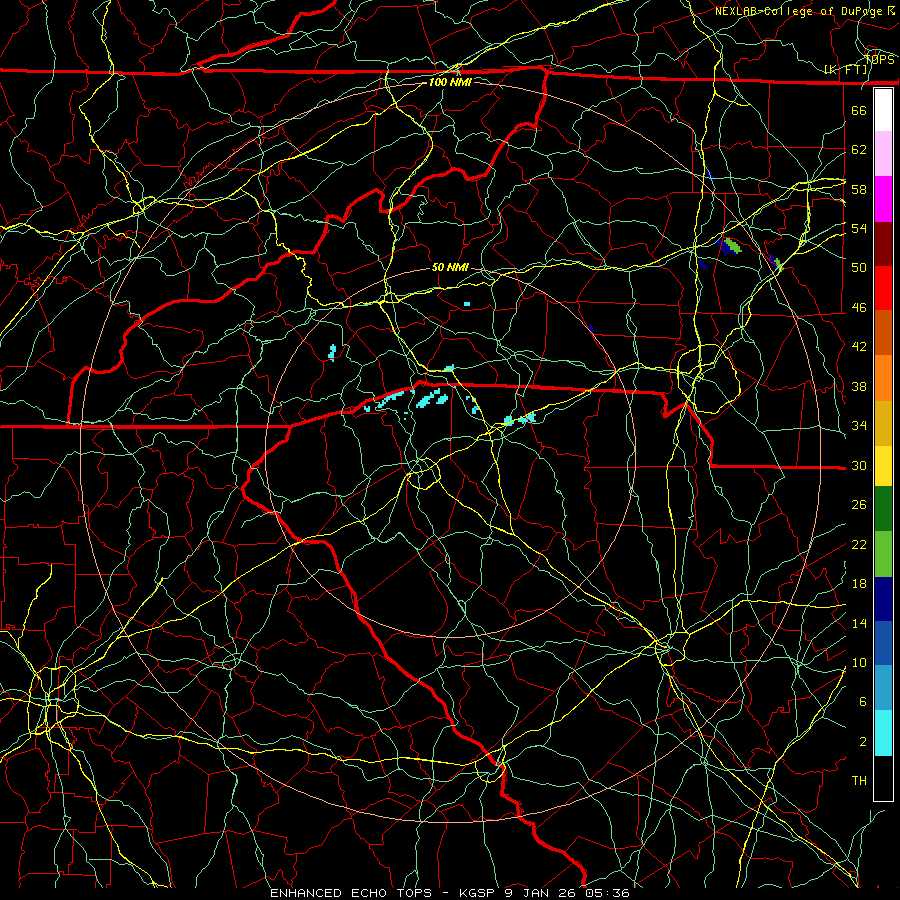Screen dimensions: 900x900
Task: Click the 'NEXLAB-College of DuPage' header text
Action: pos(798,11)
